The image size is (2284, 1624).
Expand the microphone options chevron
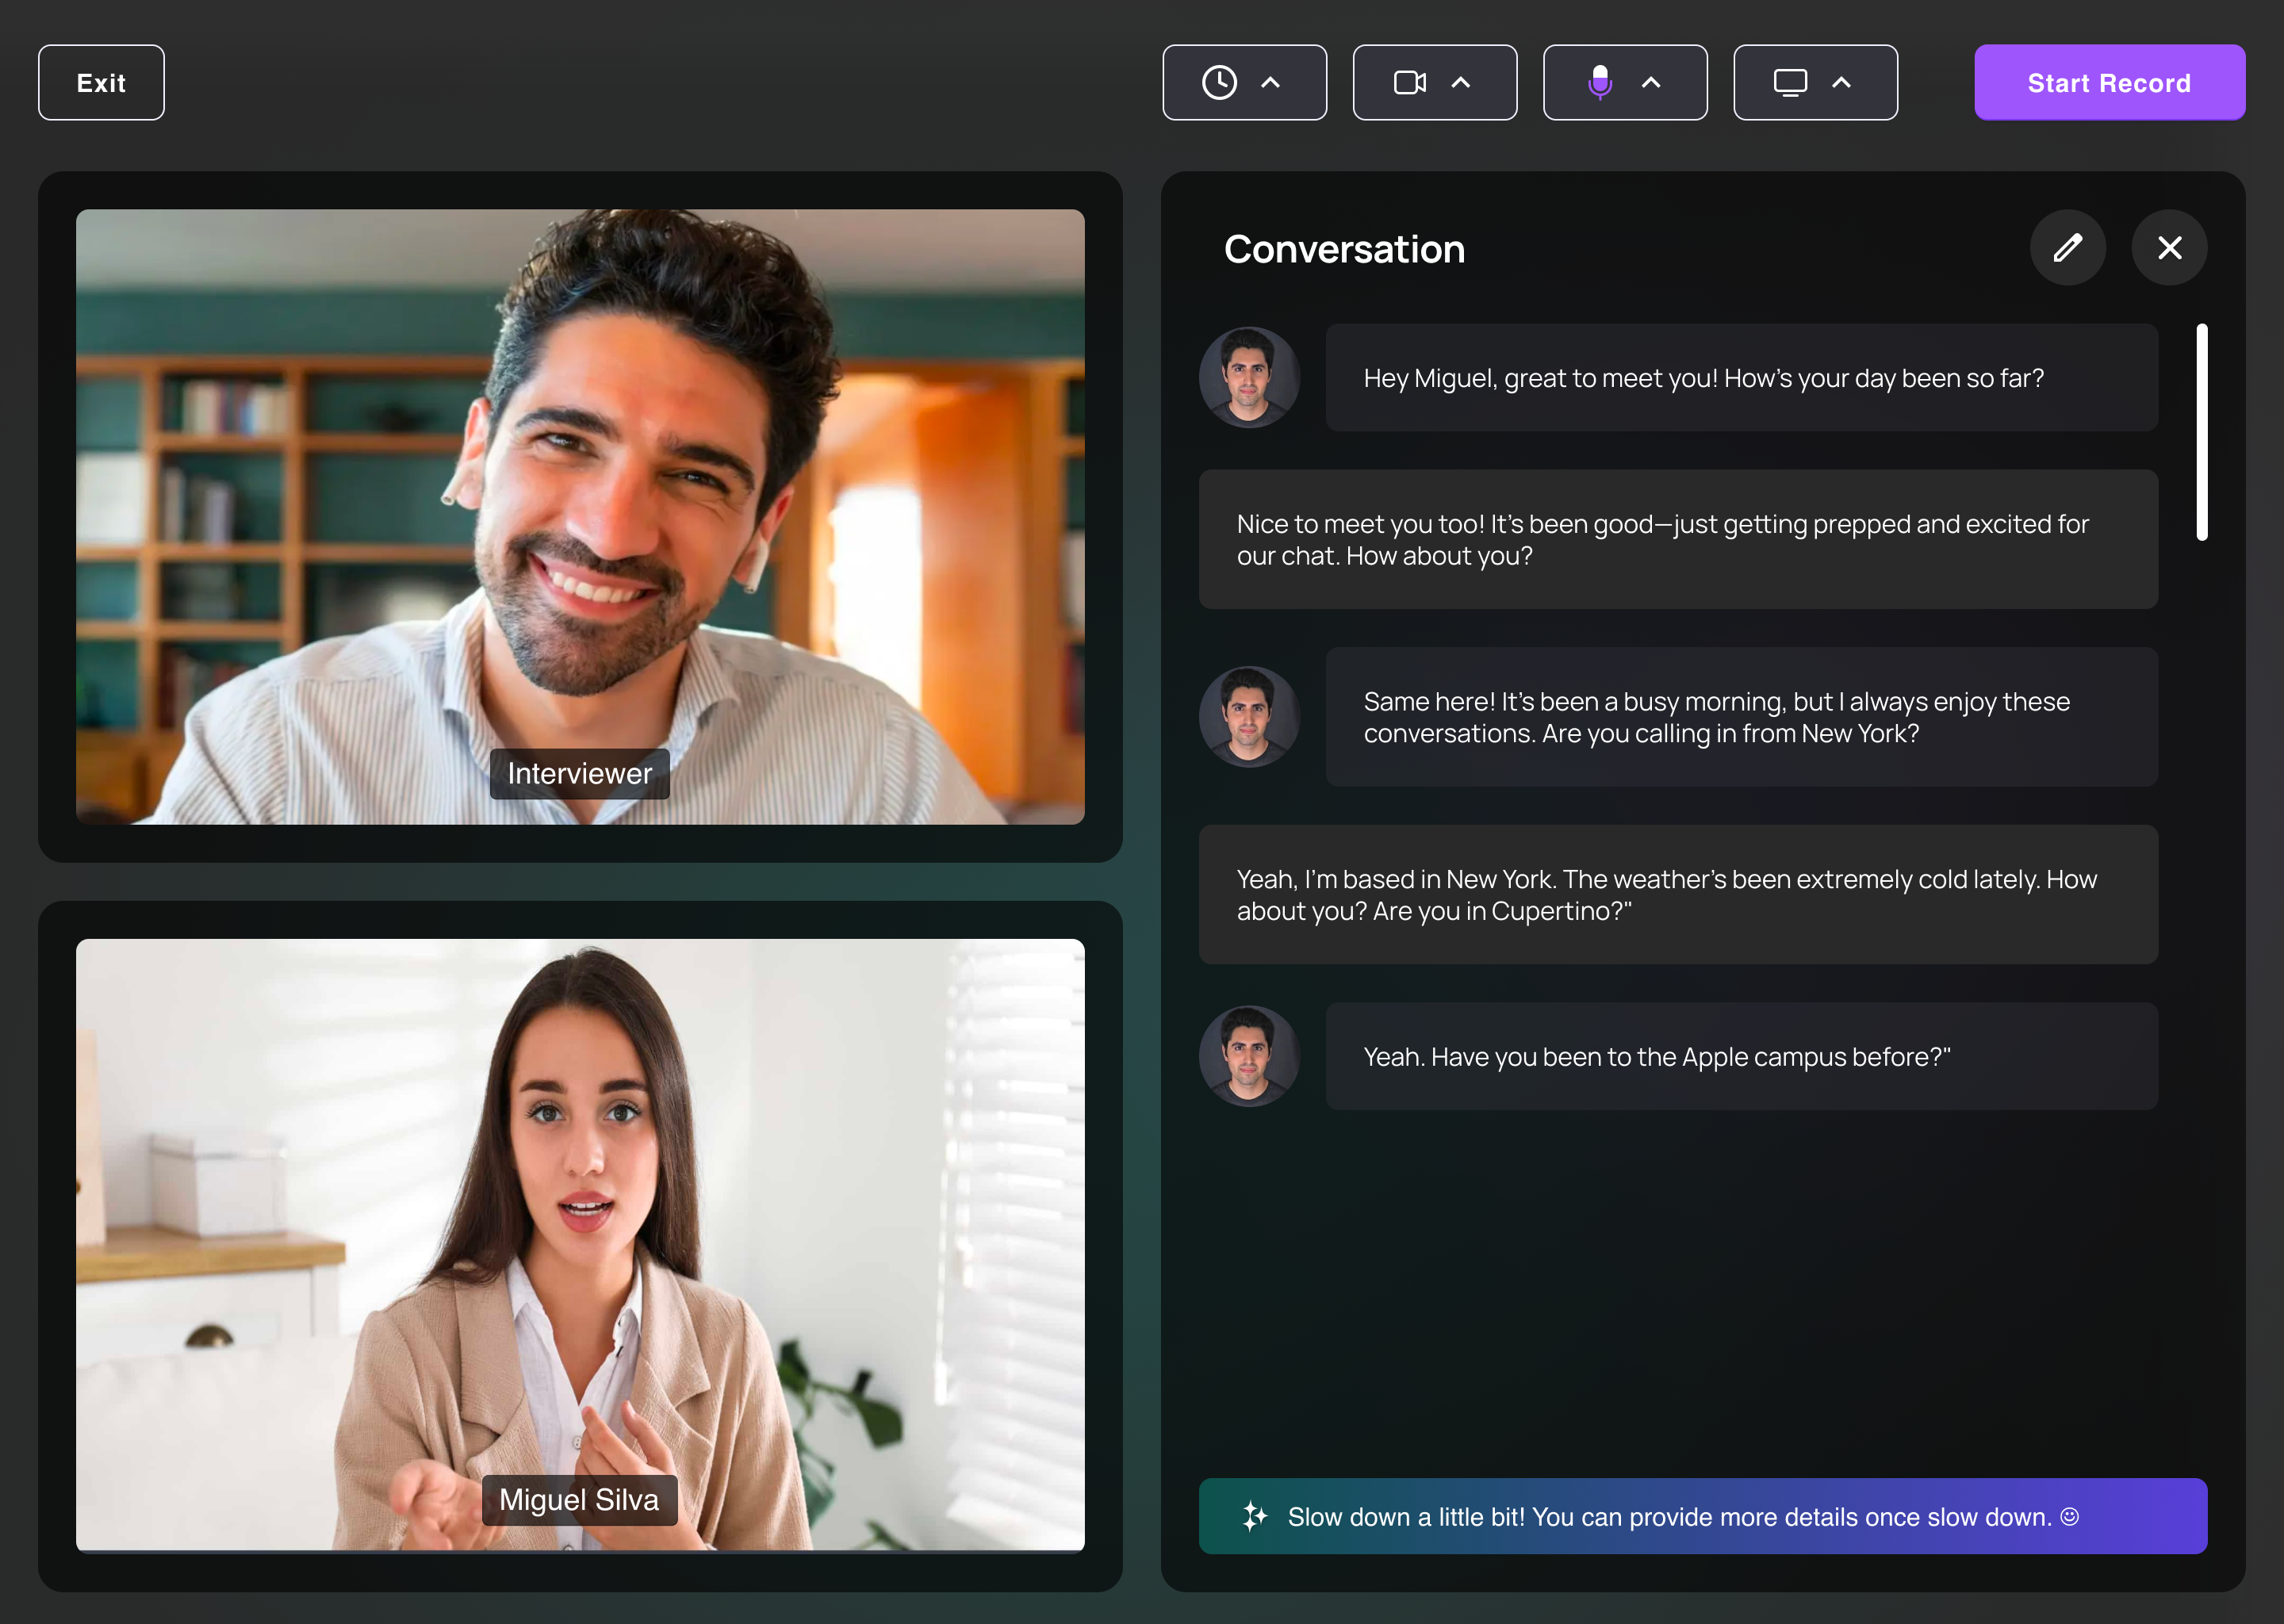pos(1651,83)
